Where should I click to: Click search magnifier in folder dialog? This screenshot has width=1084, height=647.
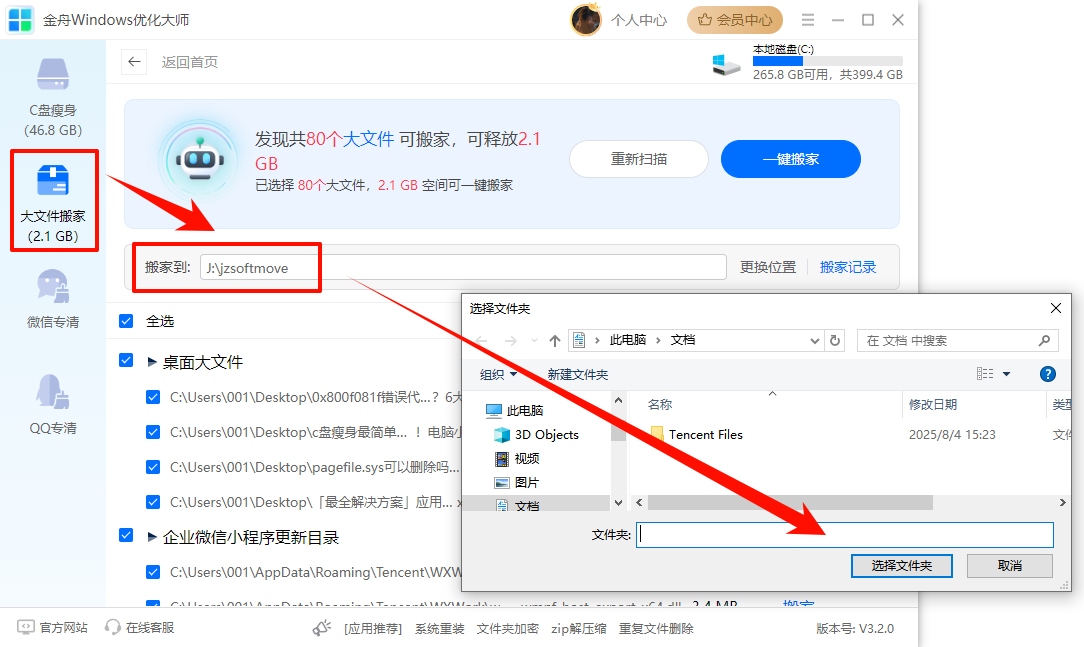(1044, 340)
